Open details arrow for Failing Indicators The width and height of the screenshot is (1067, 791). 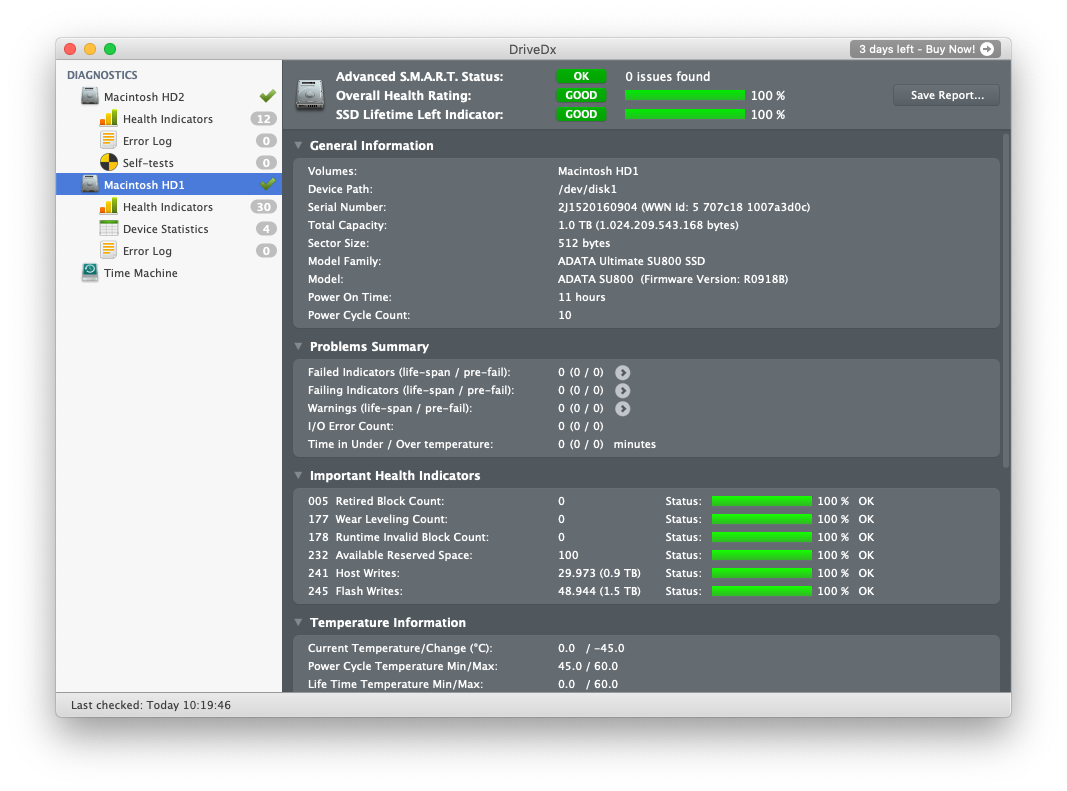[x=623, y=391]
